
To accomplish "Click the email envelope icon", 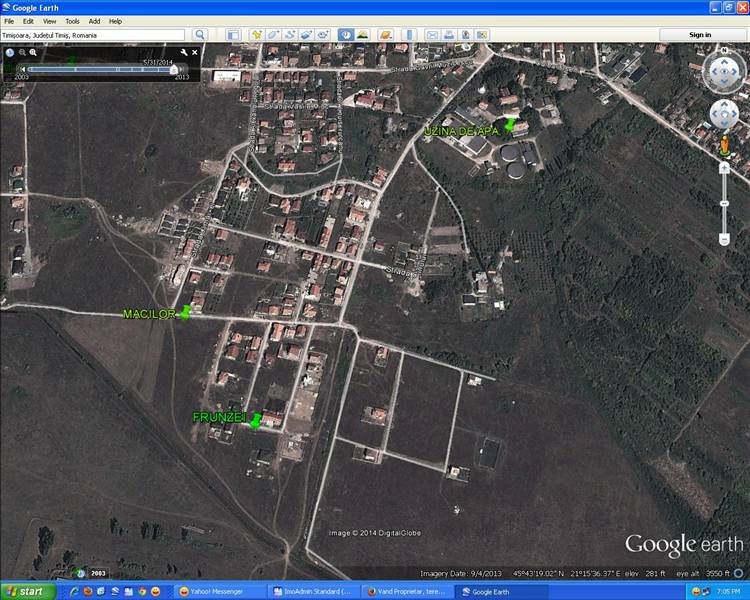I will (433, 35).
